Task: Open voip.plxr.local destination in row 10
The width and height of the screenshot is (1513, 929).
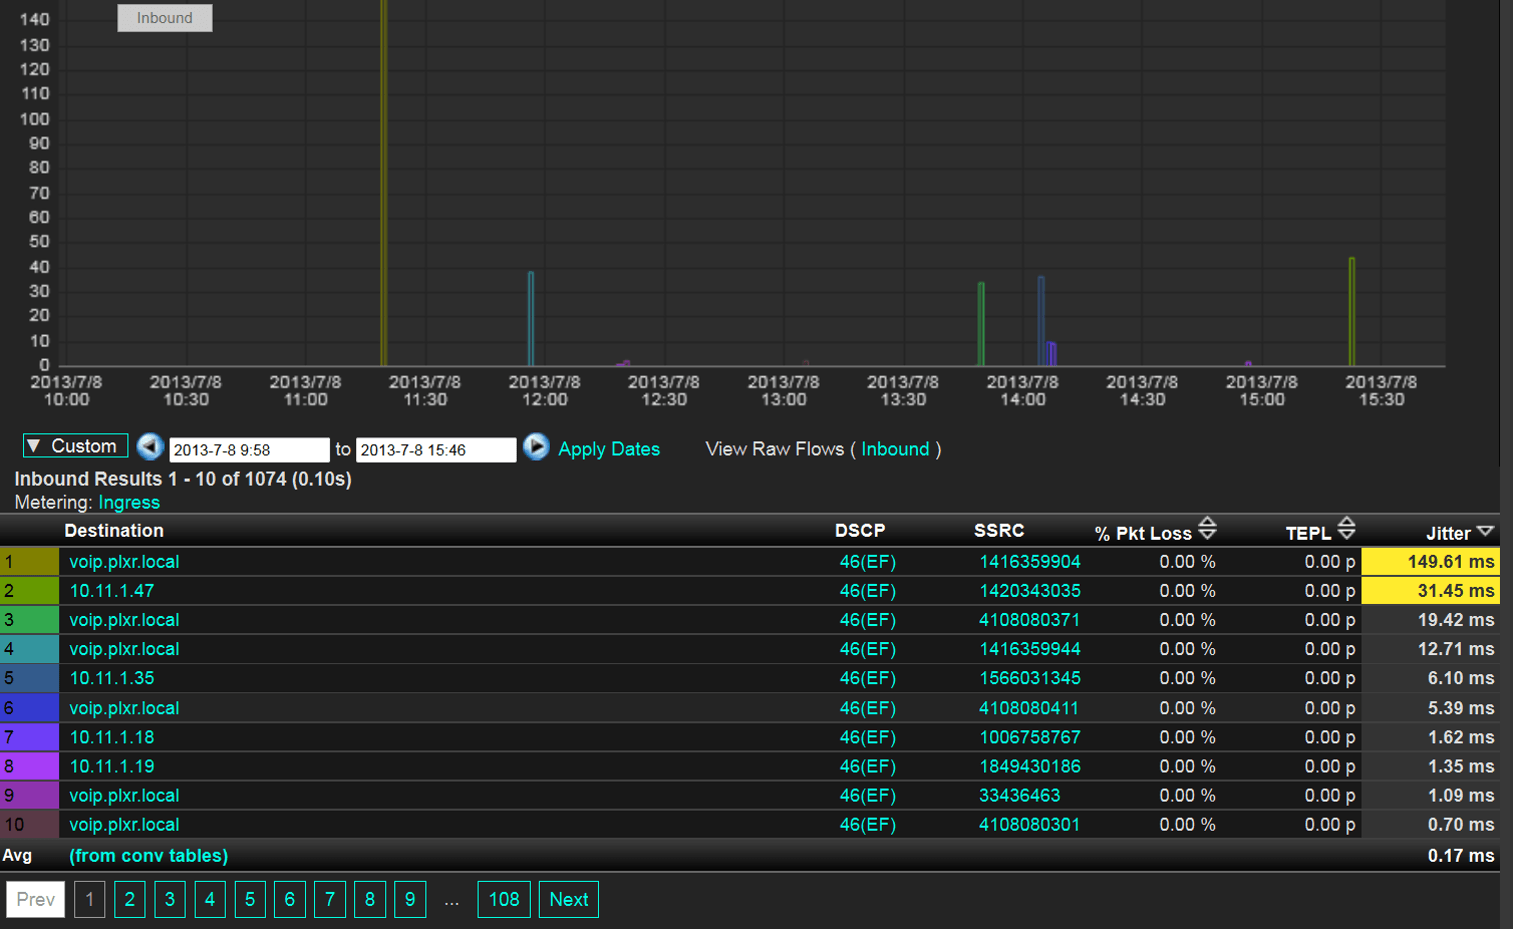Action: pos(124,824)
